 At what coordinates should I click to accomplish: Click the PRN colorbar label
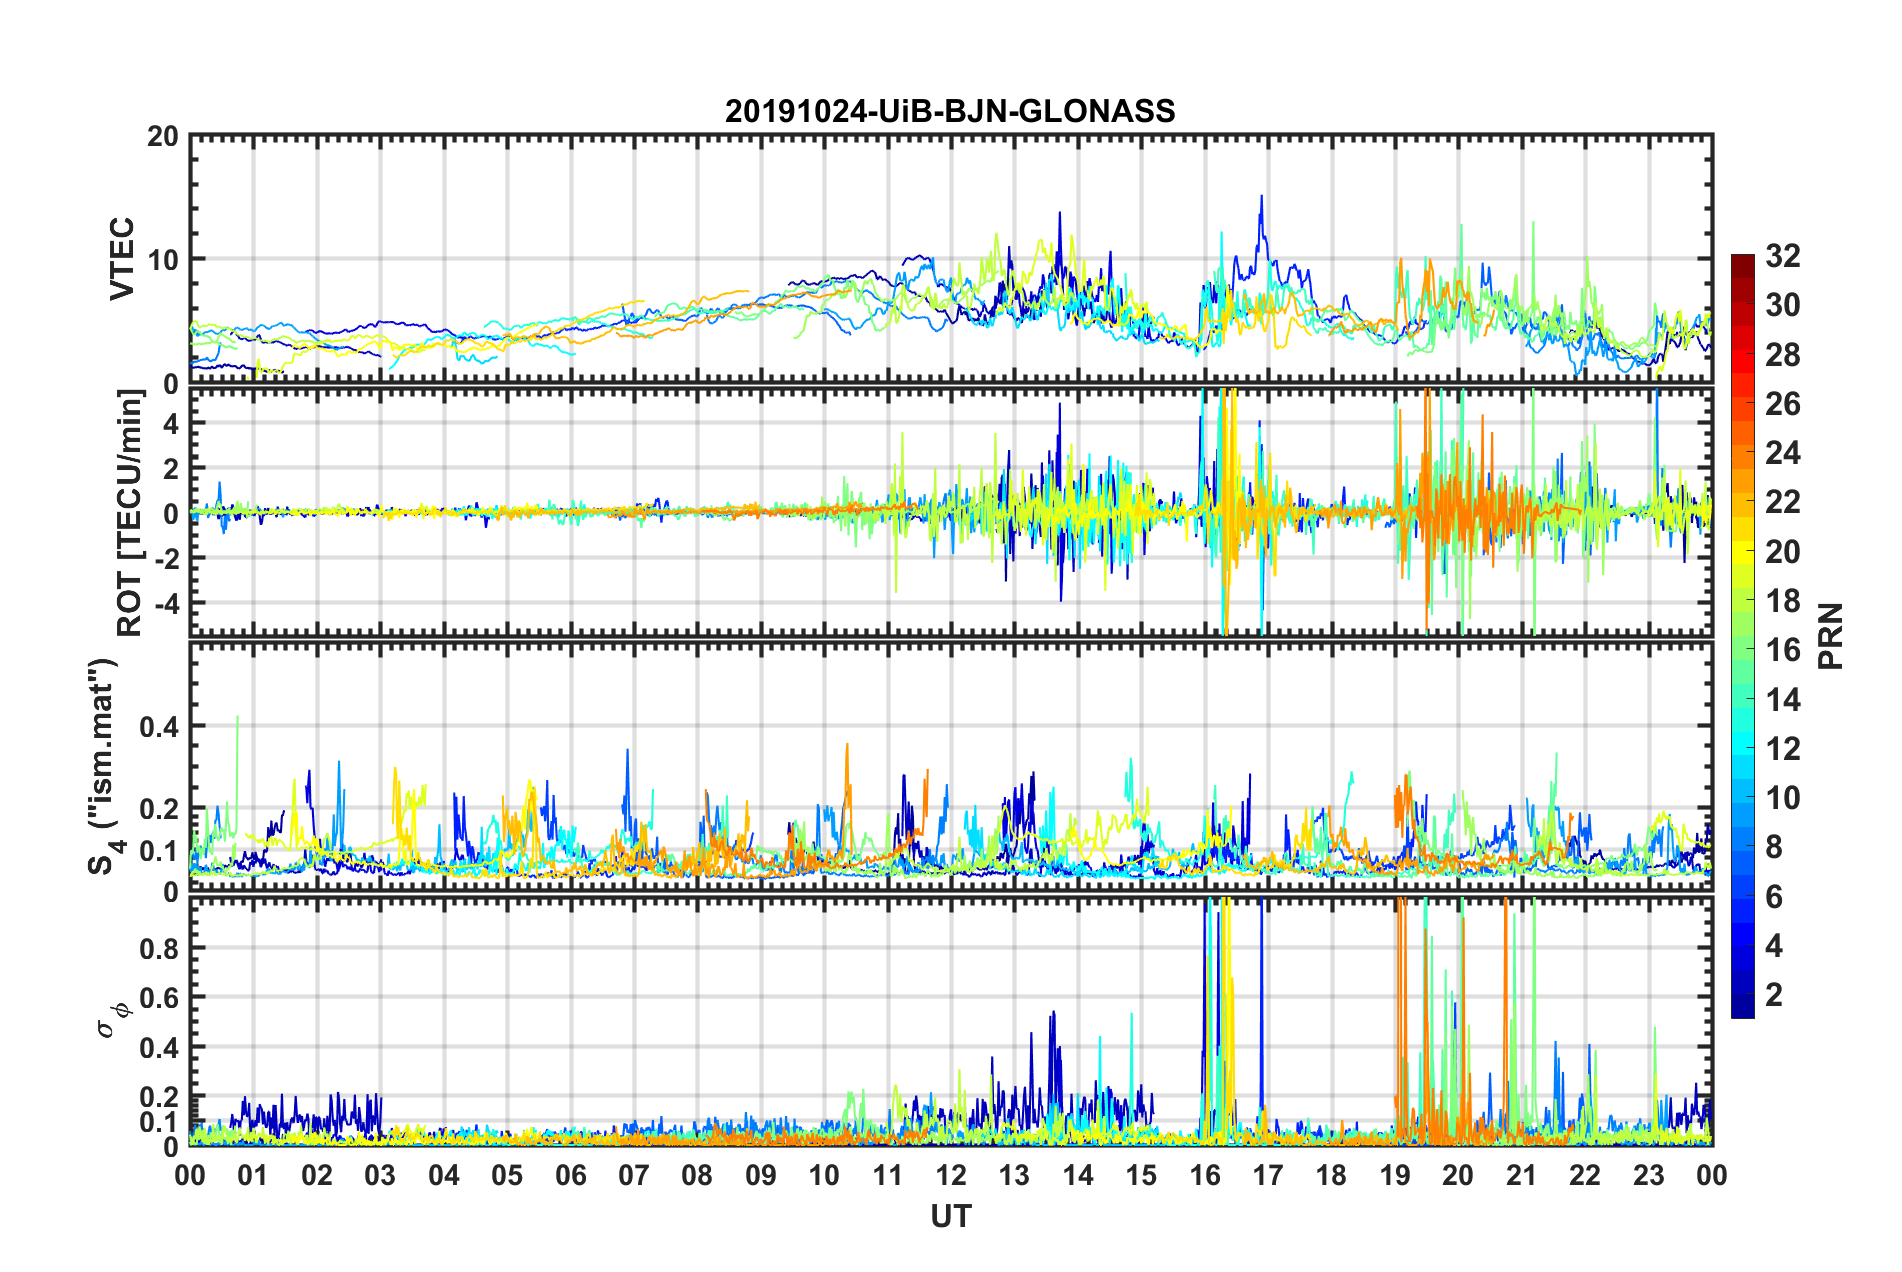tap(1830, 636)
